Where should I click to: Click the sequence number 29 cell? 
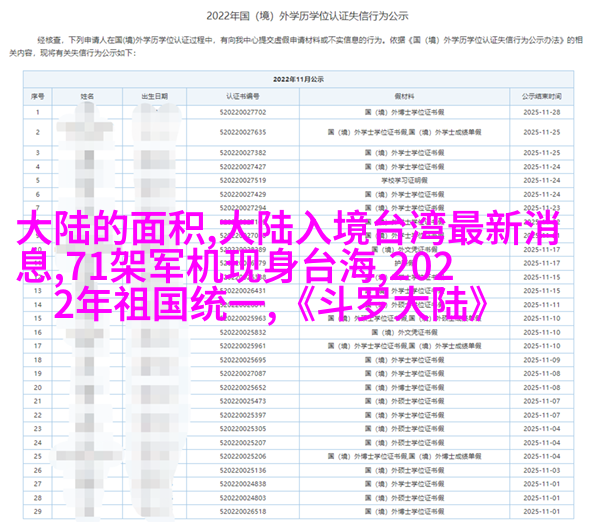(38, 511)
